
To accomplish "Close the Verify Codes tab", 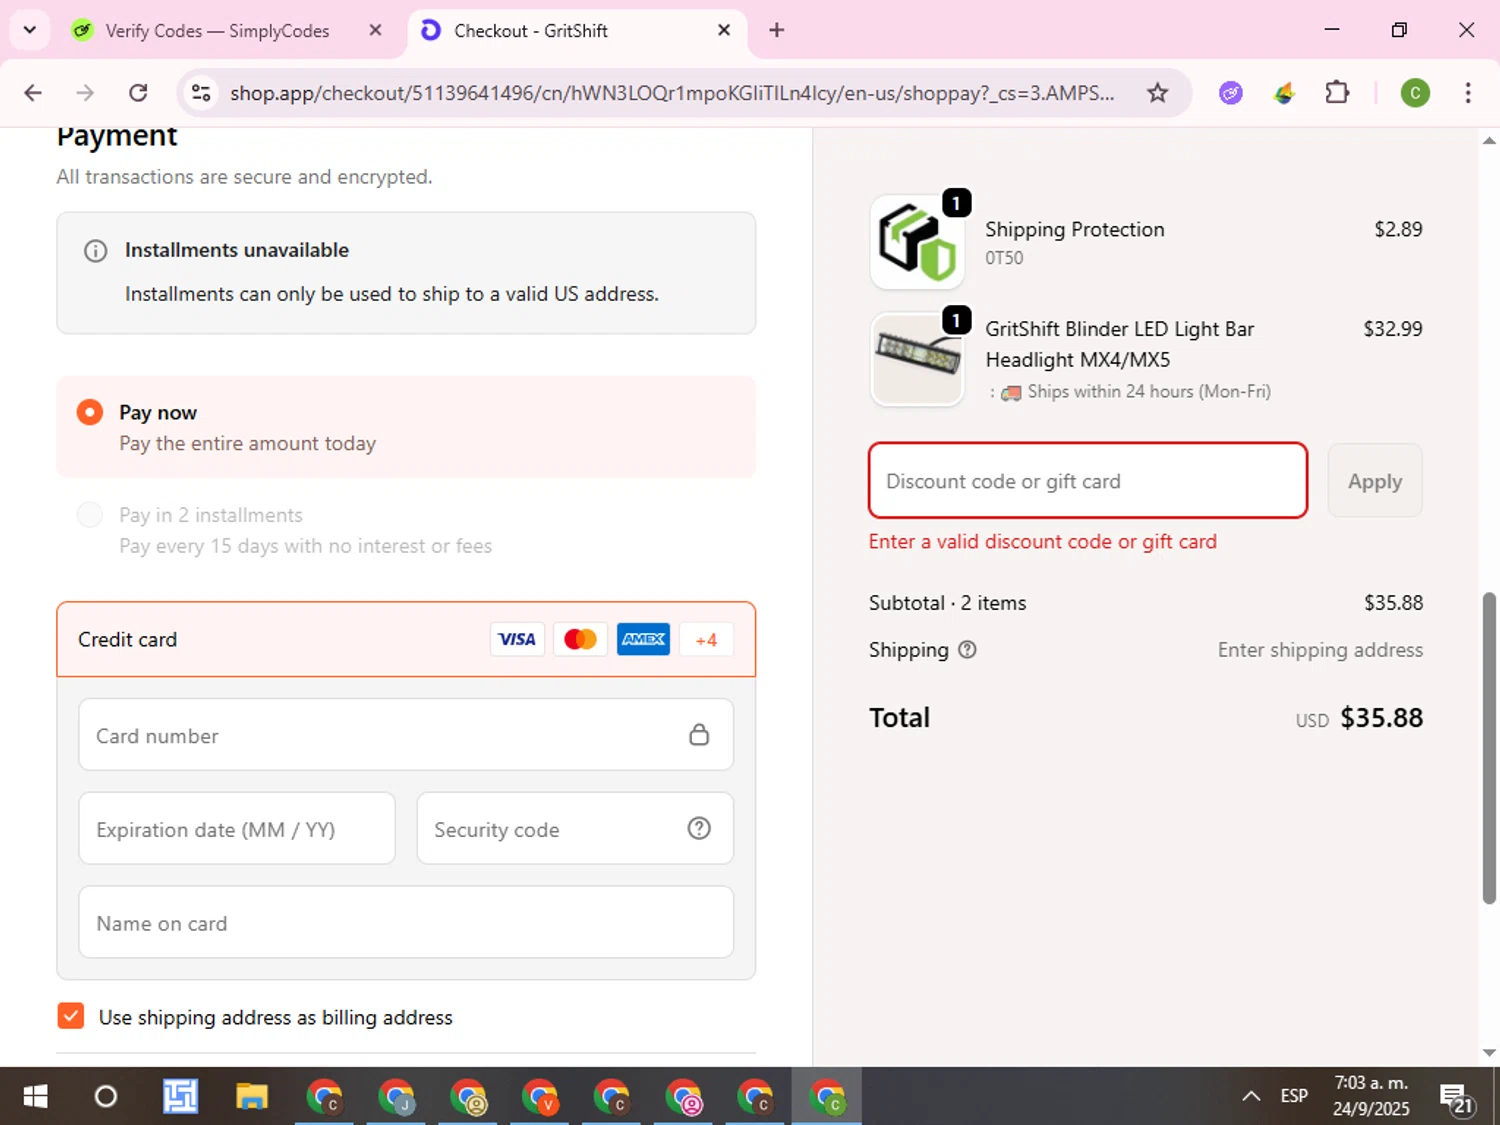I will click(375, 30).
